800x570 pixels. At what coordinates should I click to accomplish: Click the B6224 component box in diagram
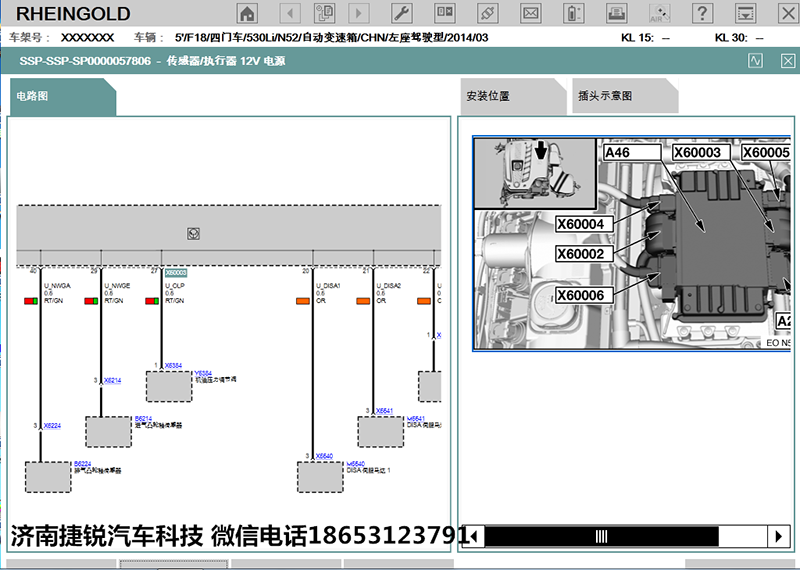[48, 477]
